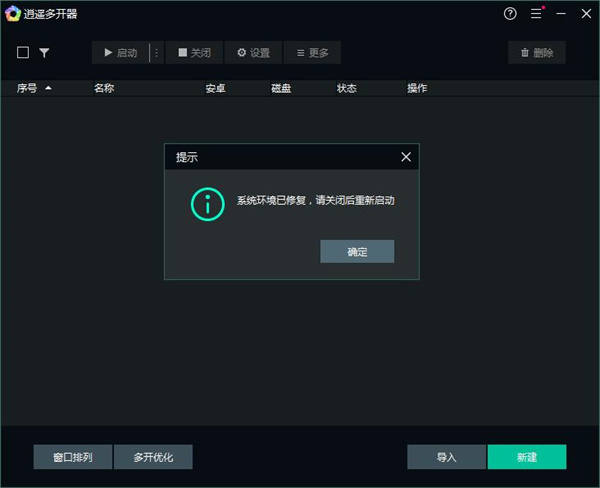Screen dimensions: 600x488
Task: Sort by 序号 column header
Action: pos(27,88)
